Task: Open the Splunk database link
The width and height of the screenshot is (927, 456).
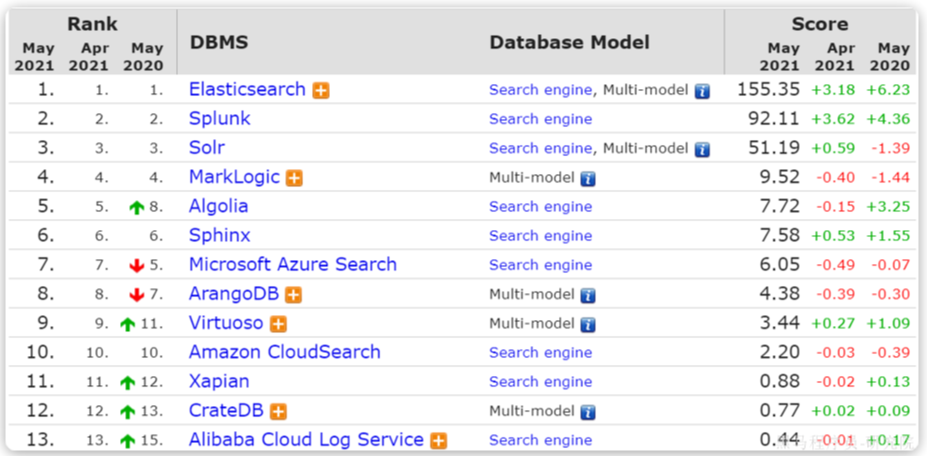Action: 219,119
